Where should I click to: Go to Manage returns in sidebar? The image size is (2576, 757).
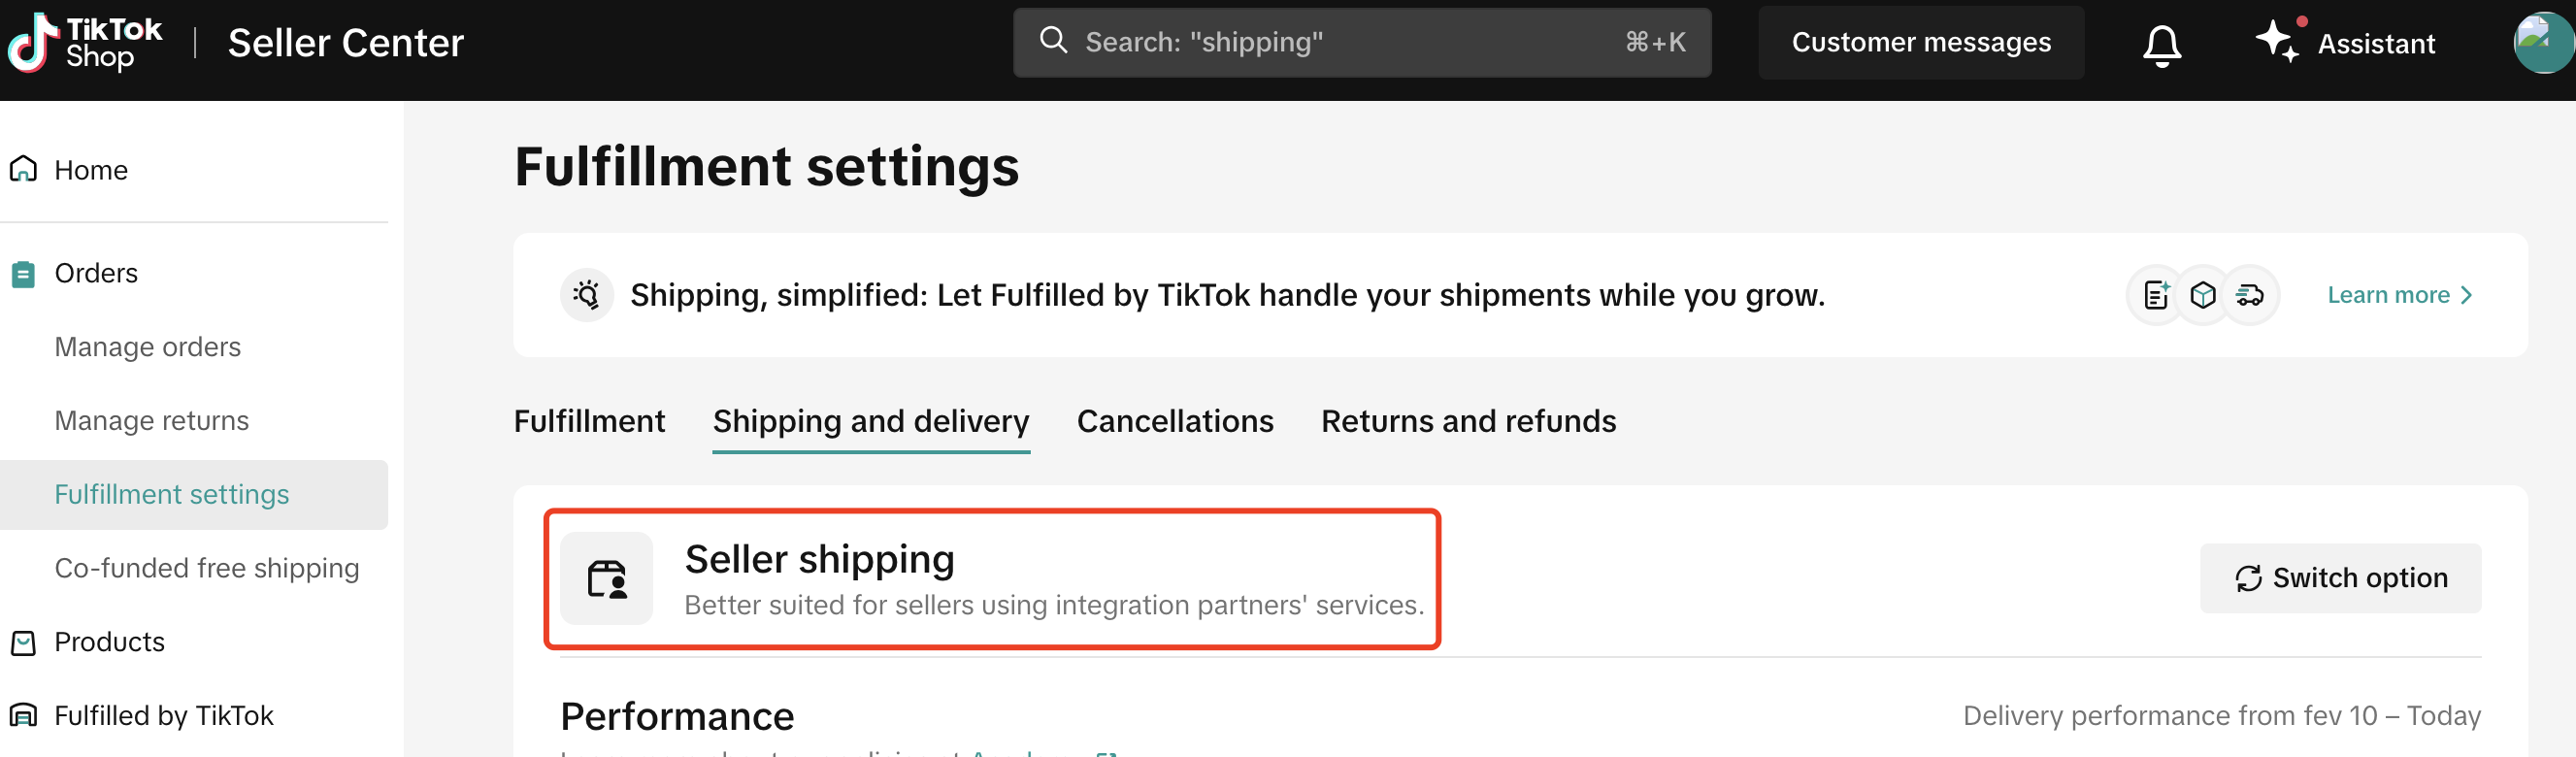tap(151, 421)
